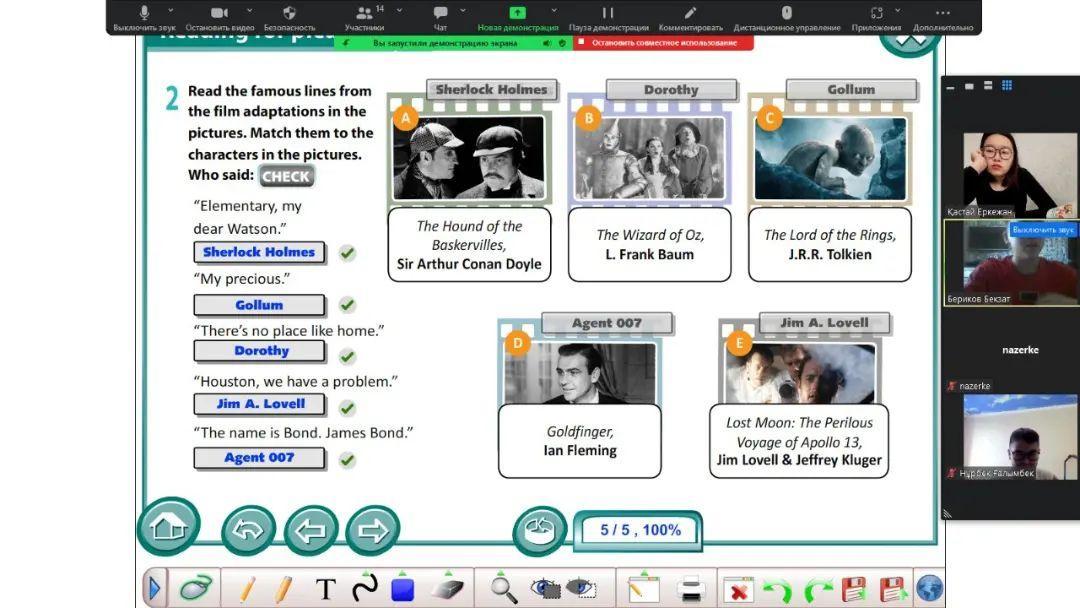The width and height of the screenshot is (1080, 608).
Task: Pick the blue color square
Action: [402, 589]
